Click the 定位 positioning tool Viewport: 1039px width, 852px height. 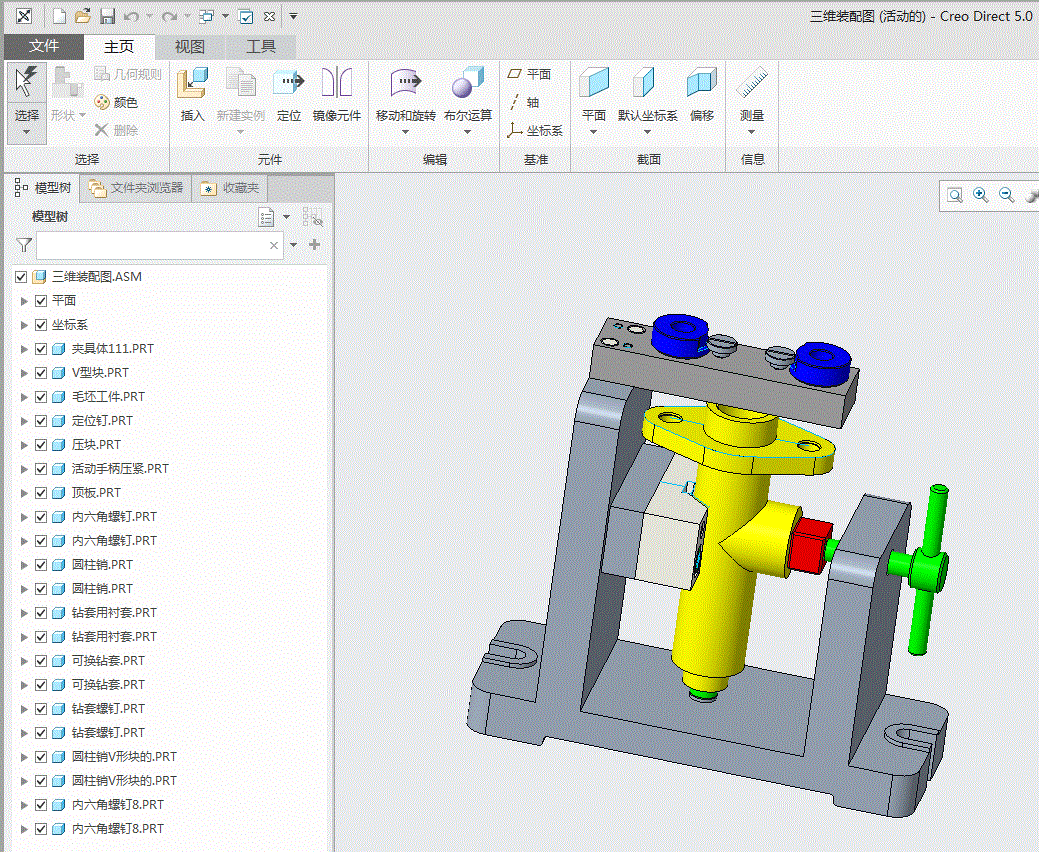(288, 94)
